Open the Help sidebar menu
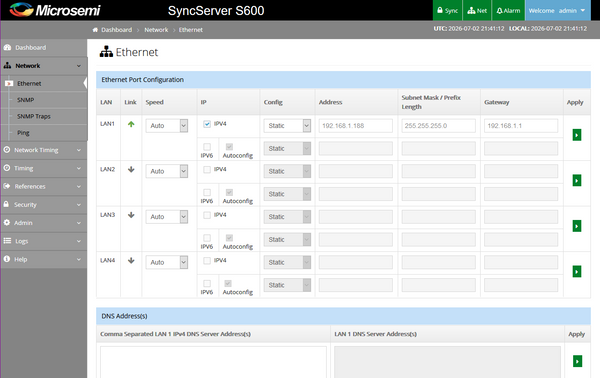 click(x=44, y=259)
